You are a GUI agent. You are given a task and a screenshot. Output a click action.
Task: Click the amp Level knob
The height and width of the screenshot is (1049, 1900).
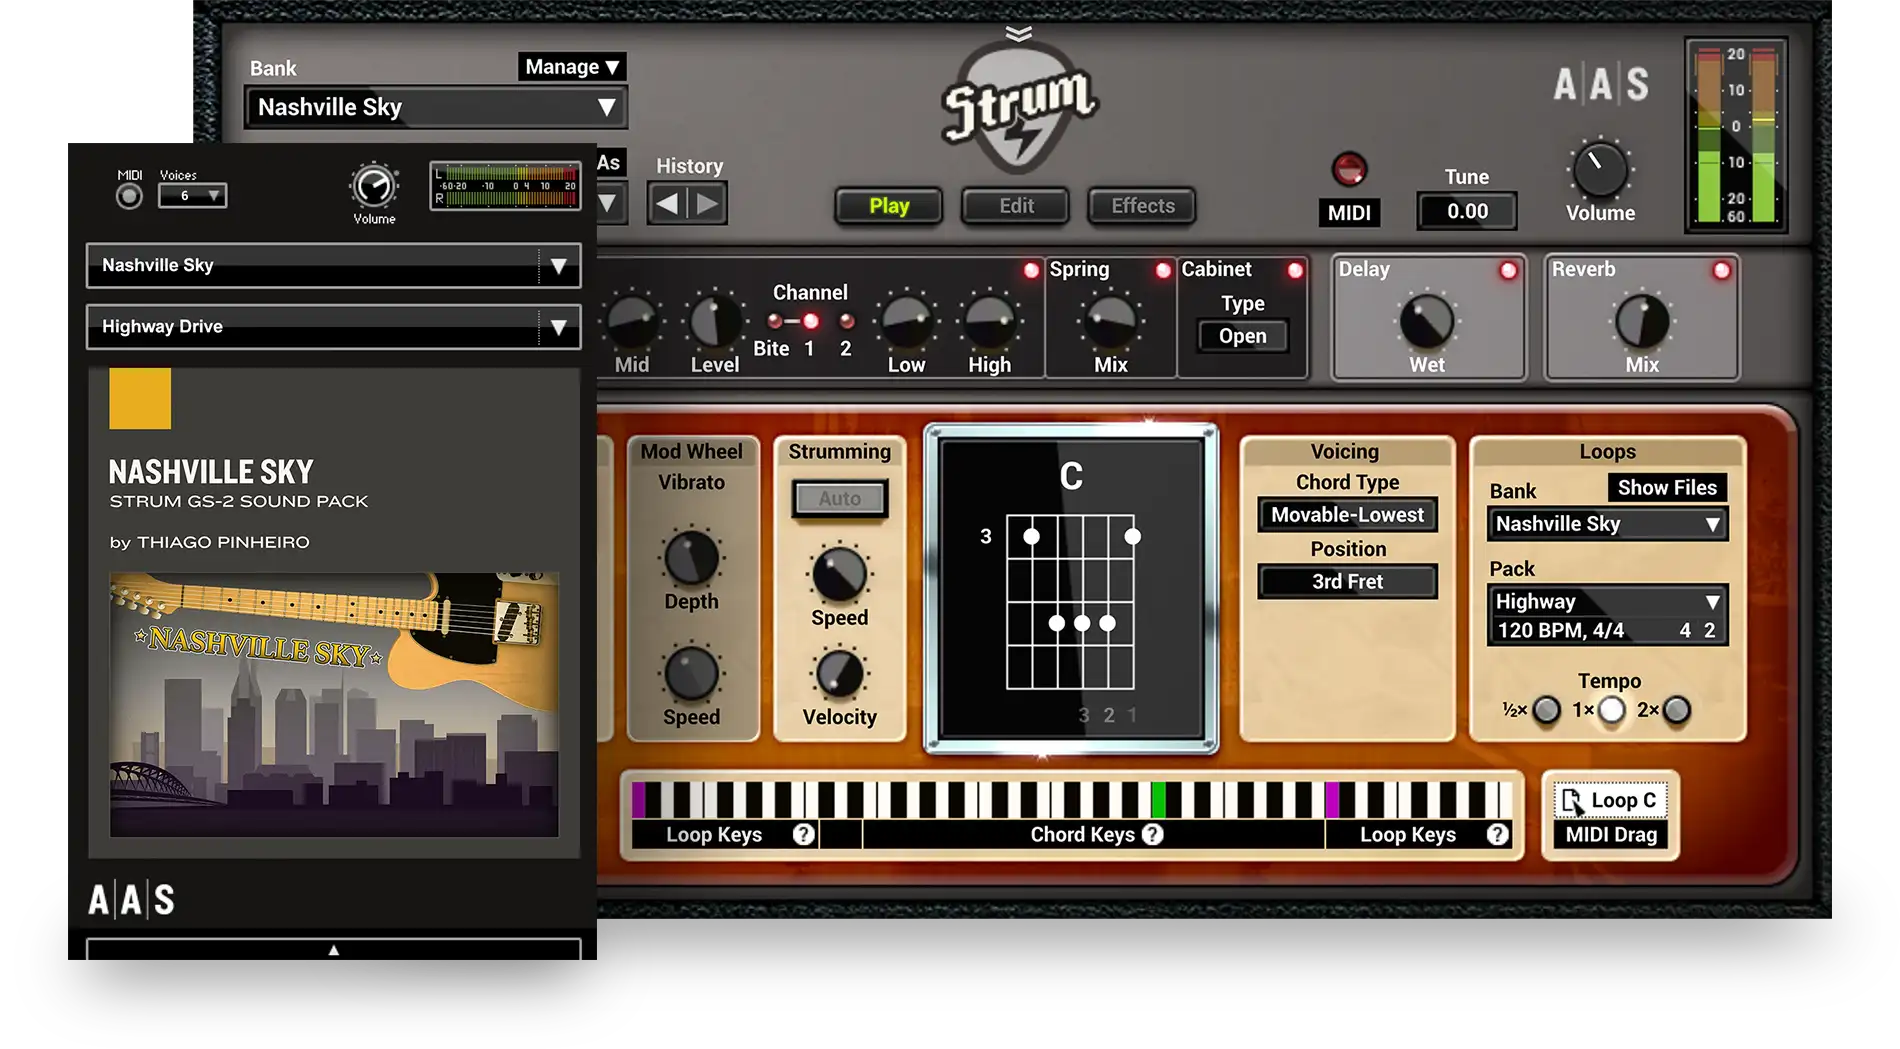[x=714, y=321]
